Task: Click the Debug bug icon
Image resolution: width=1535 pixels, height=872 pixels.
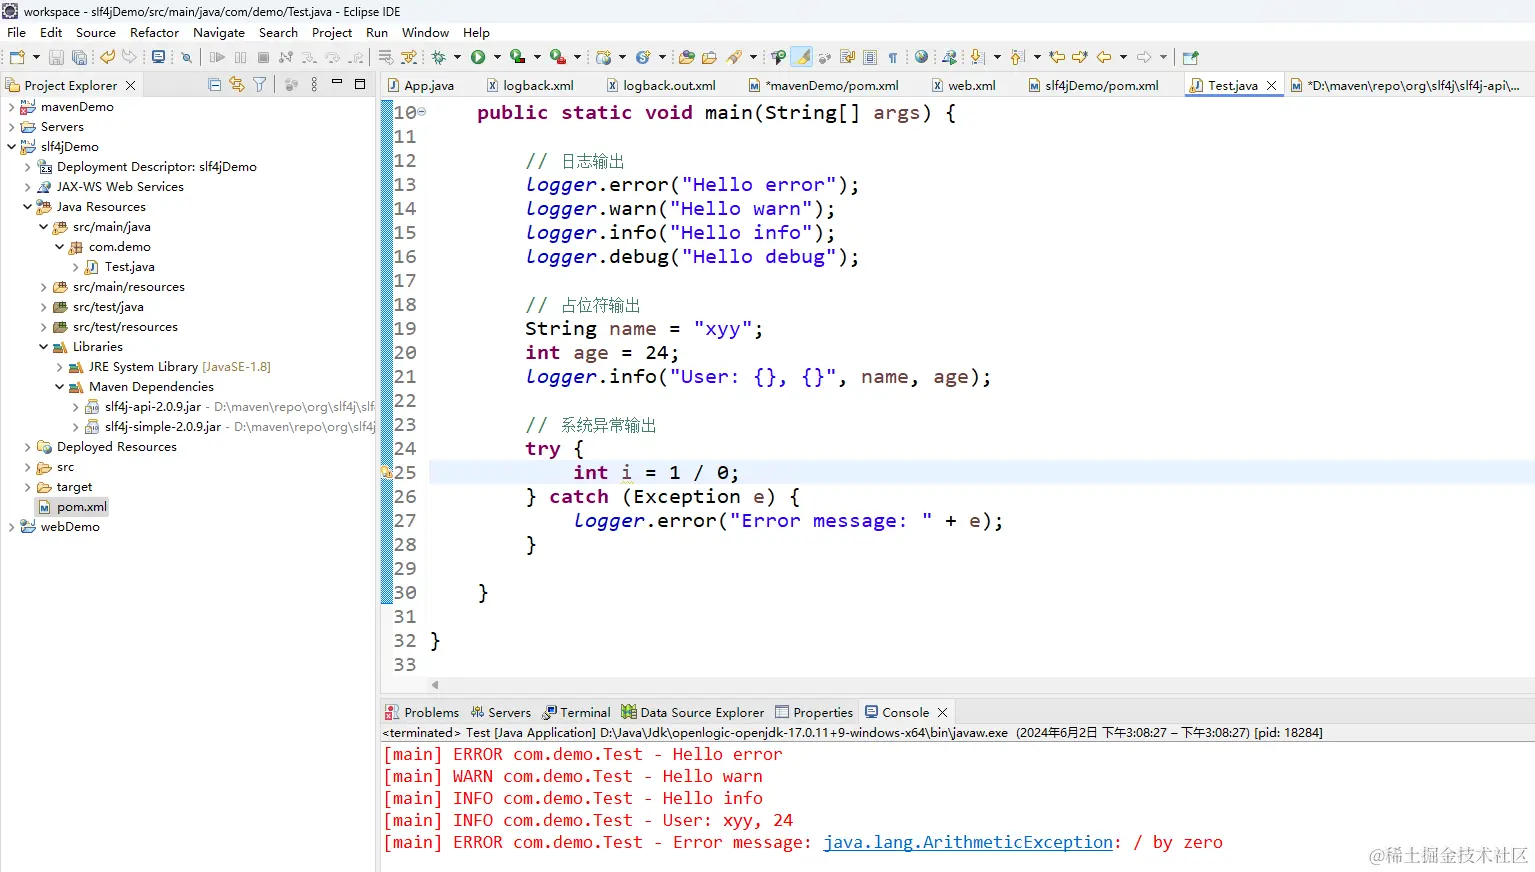Action: click(439, 57)
